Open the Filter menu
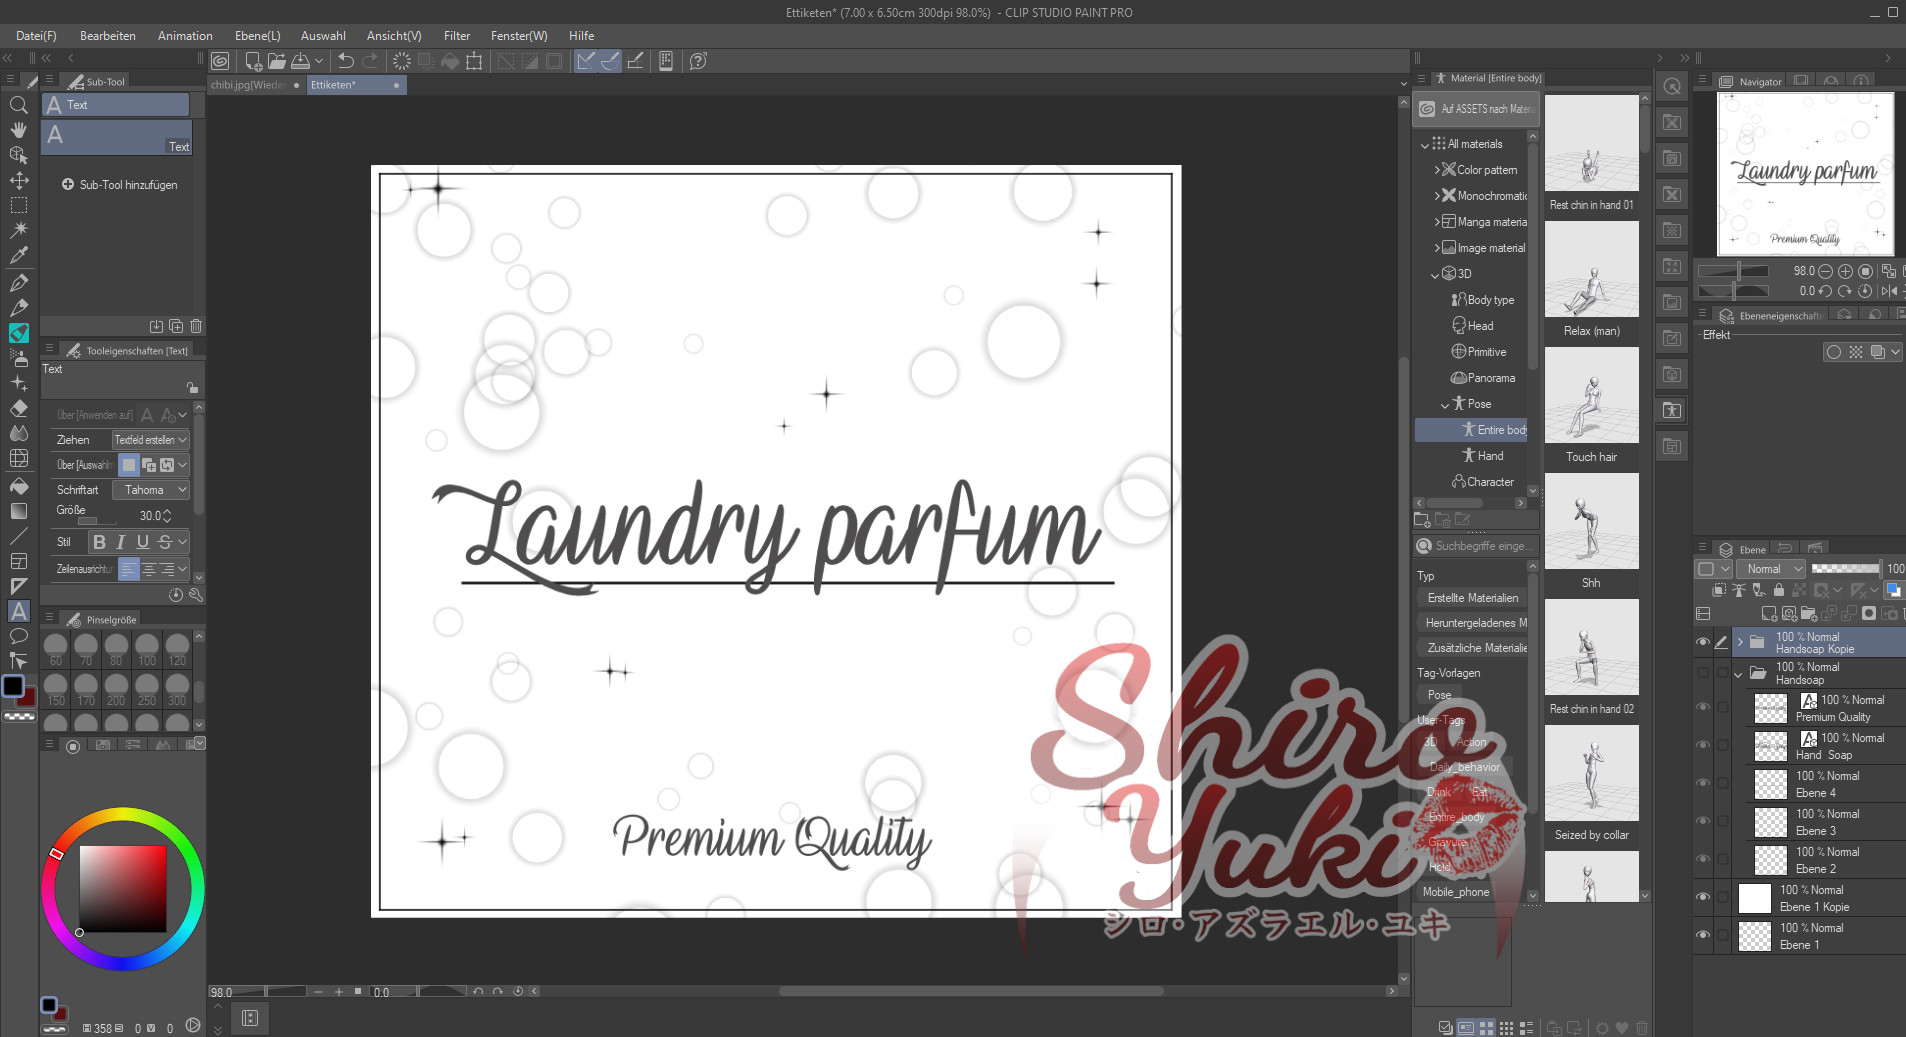The height and width of the screenshot is (1037, 1906). (457, 36)
